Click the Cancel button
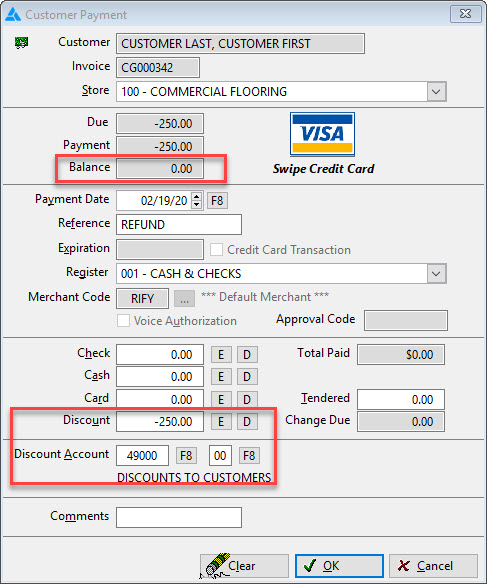This screenshot has width=487, height=584. (x=433, y=566)
